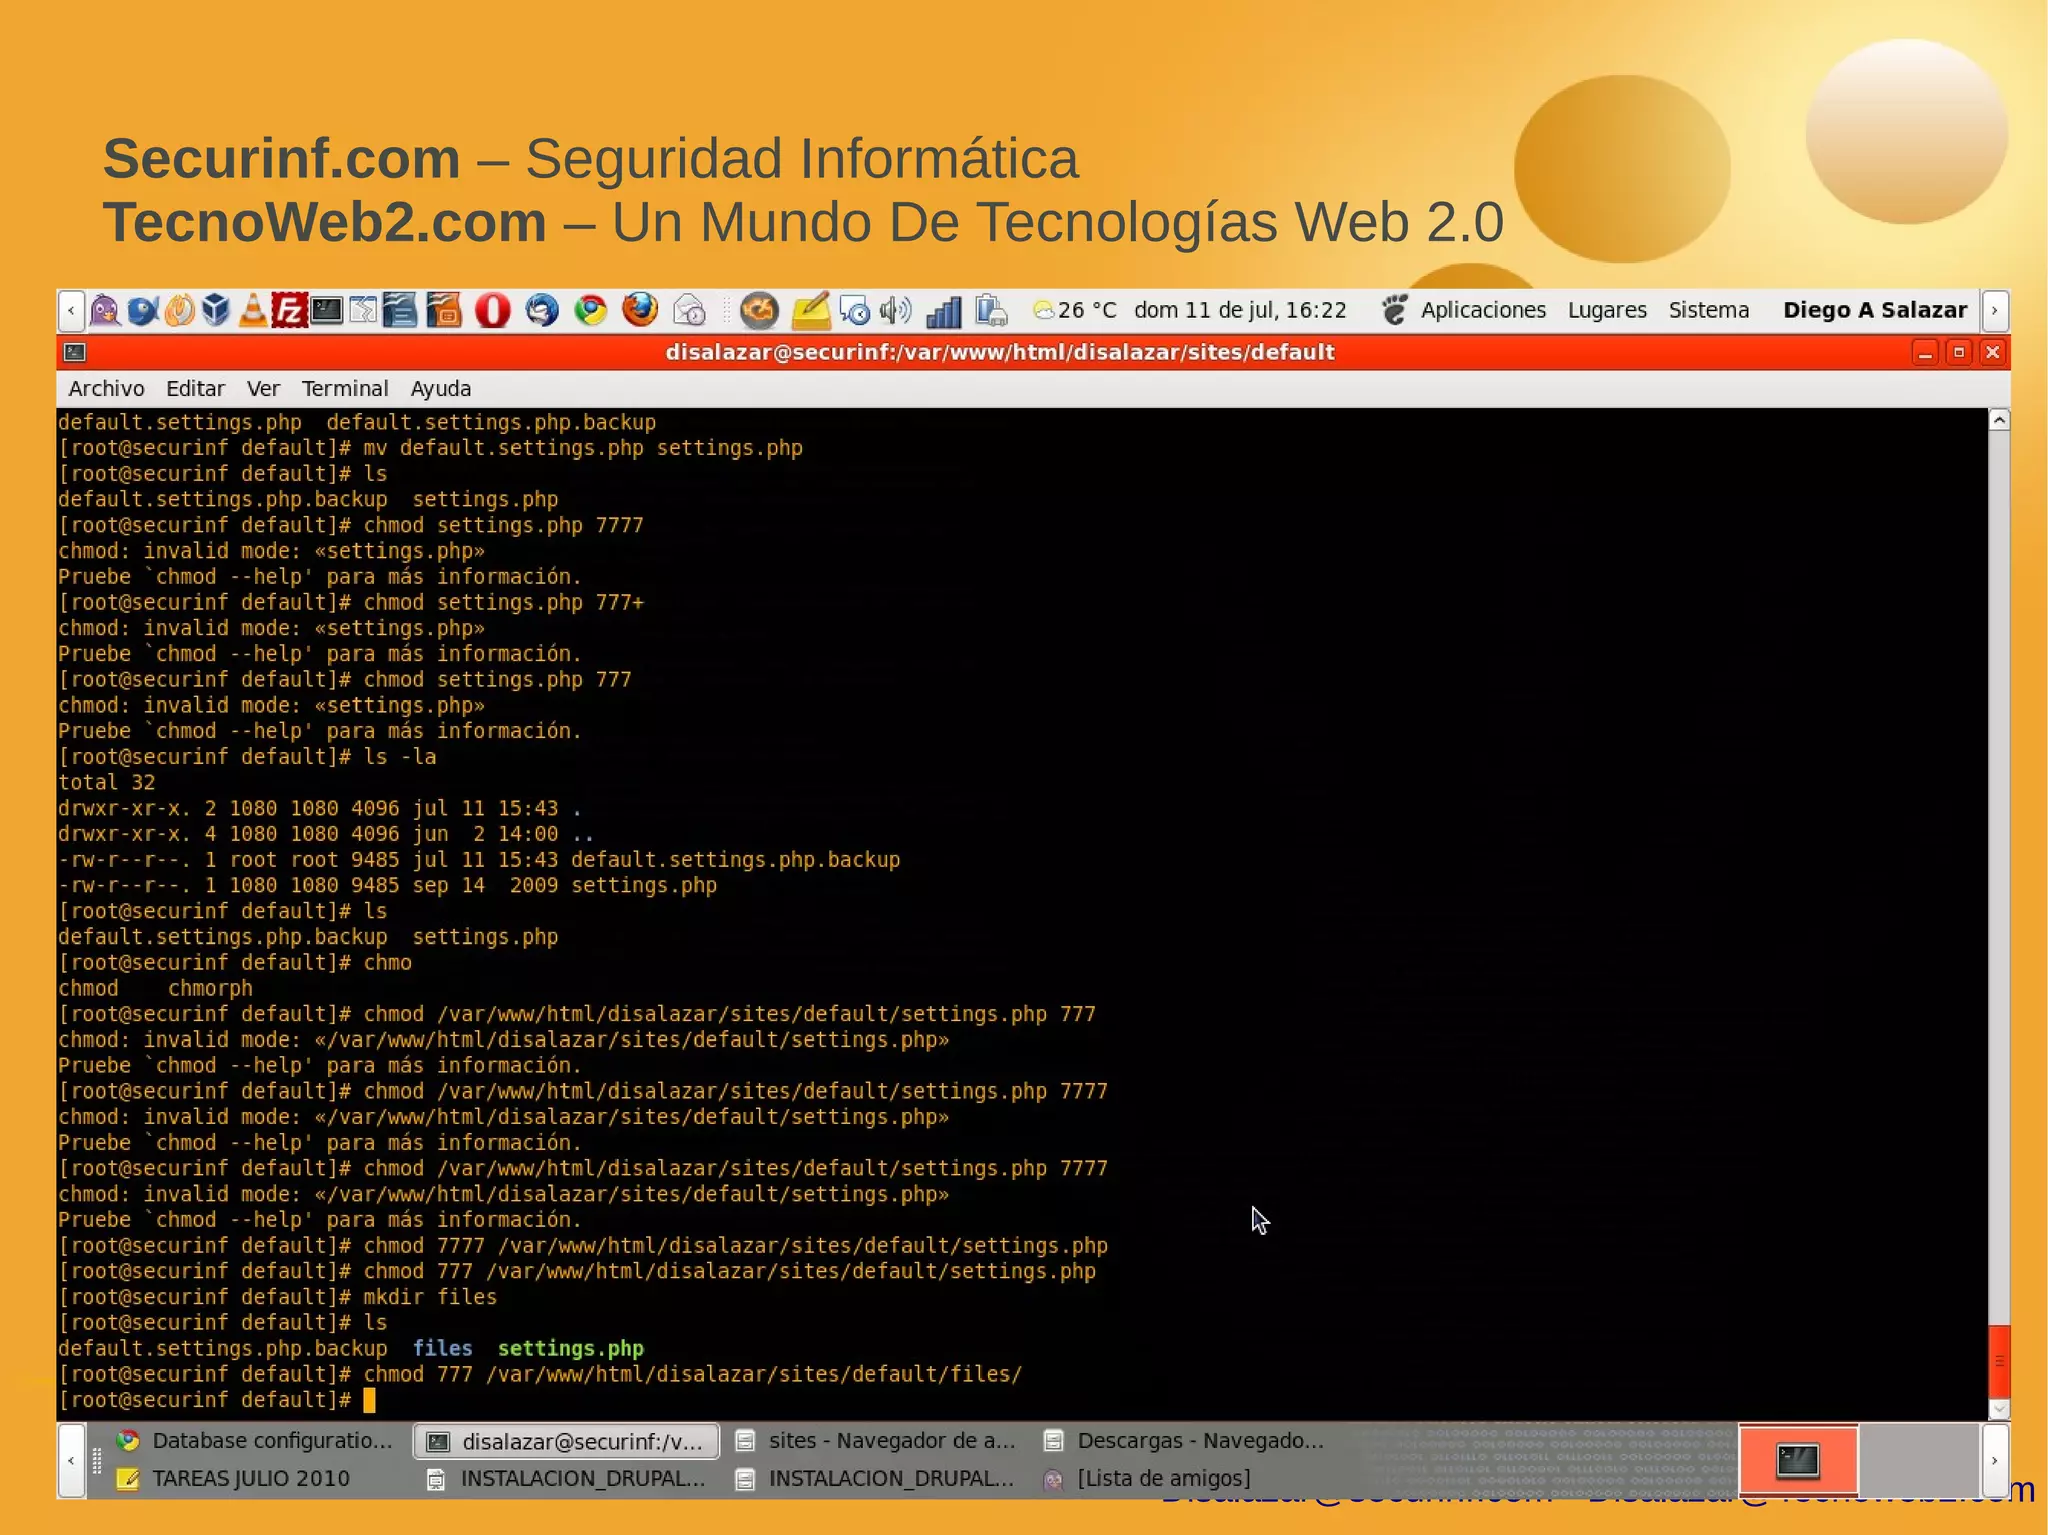The image size is (2048, 1535).
Task: Open the Bluefish editor launcher (blue fish icon)
Action: (143, 310)
